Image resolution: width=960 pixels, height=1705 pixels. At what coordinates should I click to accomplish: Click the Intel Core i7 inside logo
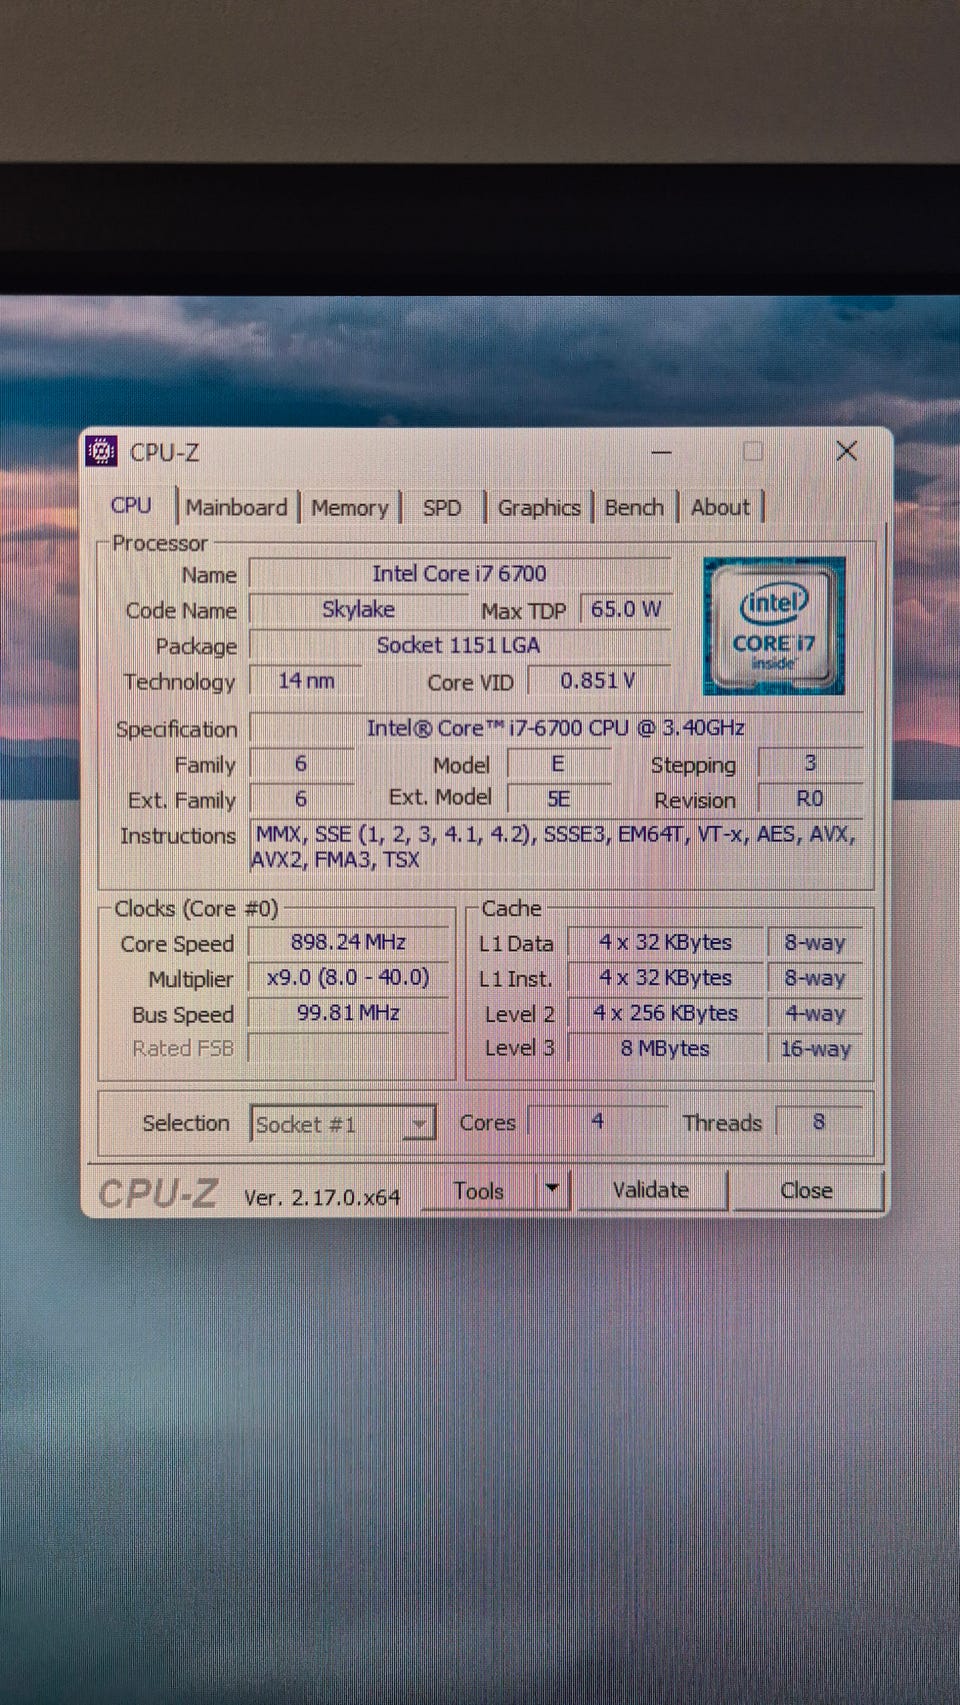point(774,626)
